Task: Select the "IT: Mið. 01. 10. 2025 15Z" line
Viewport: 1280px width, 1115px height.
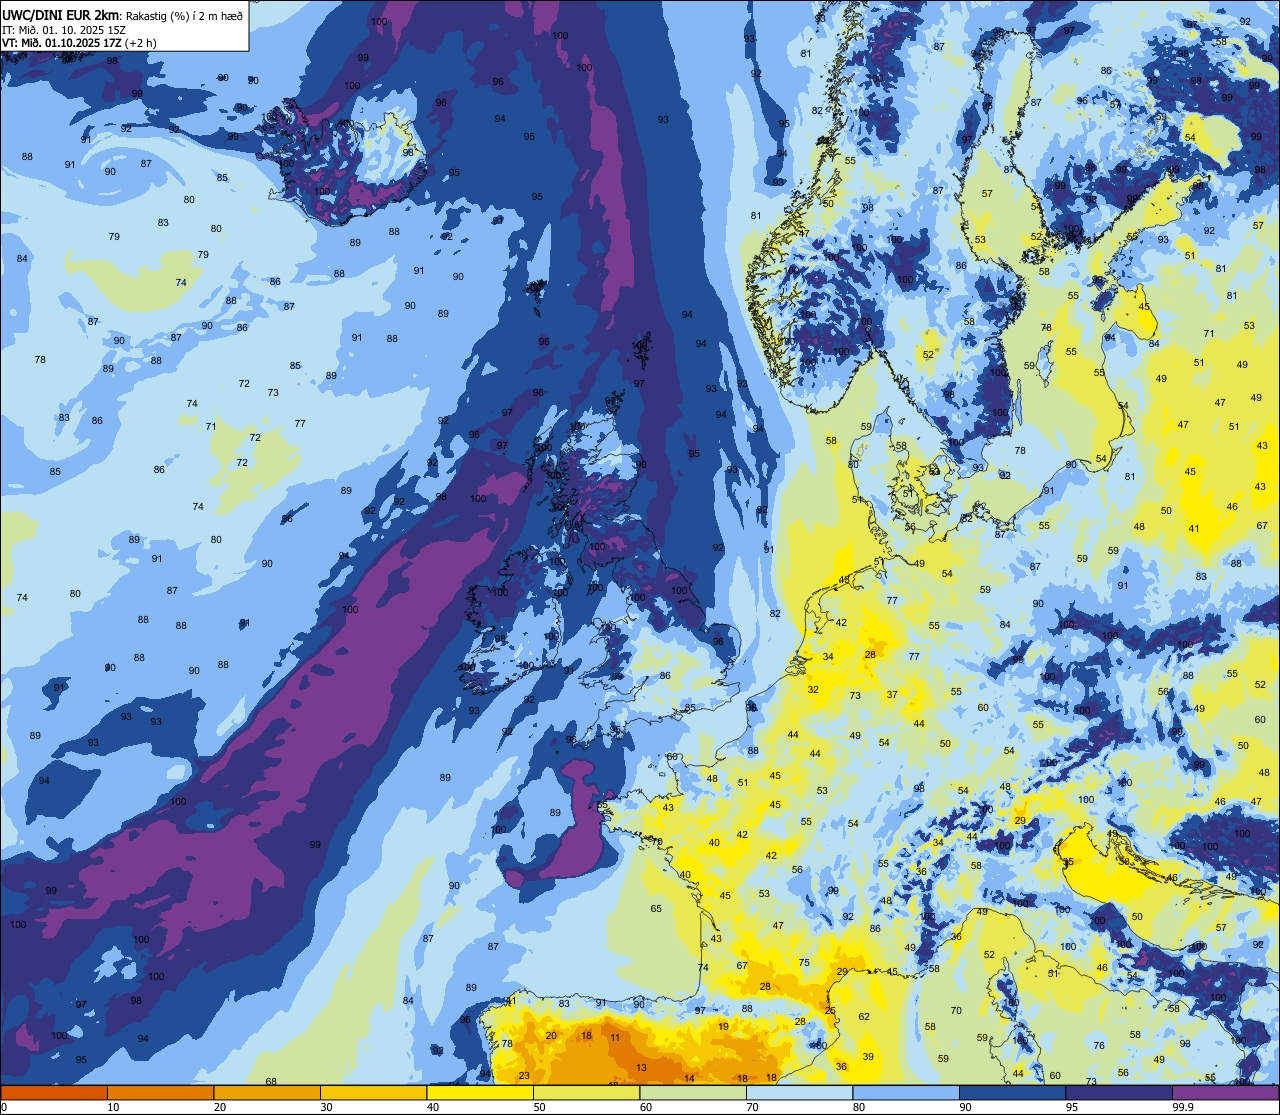Action: click(x=64, y=29)
